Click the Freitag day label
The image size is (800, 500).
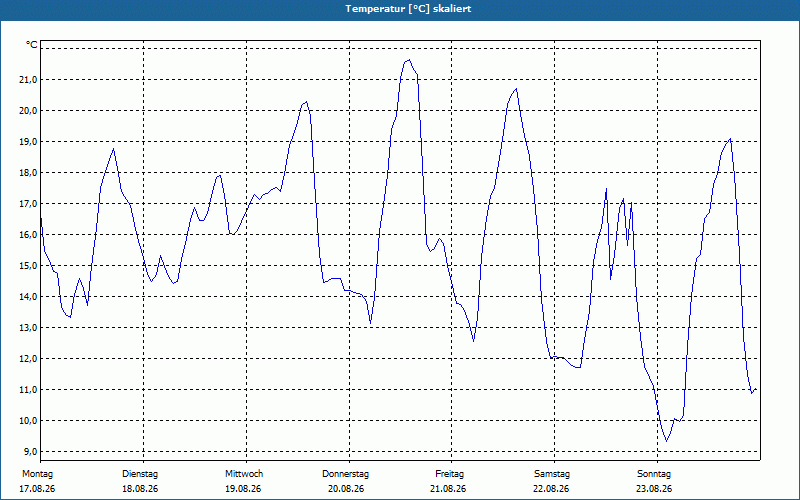pos(449,474)
